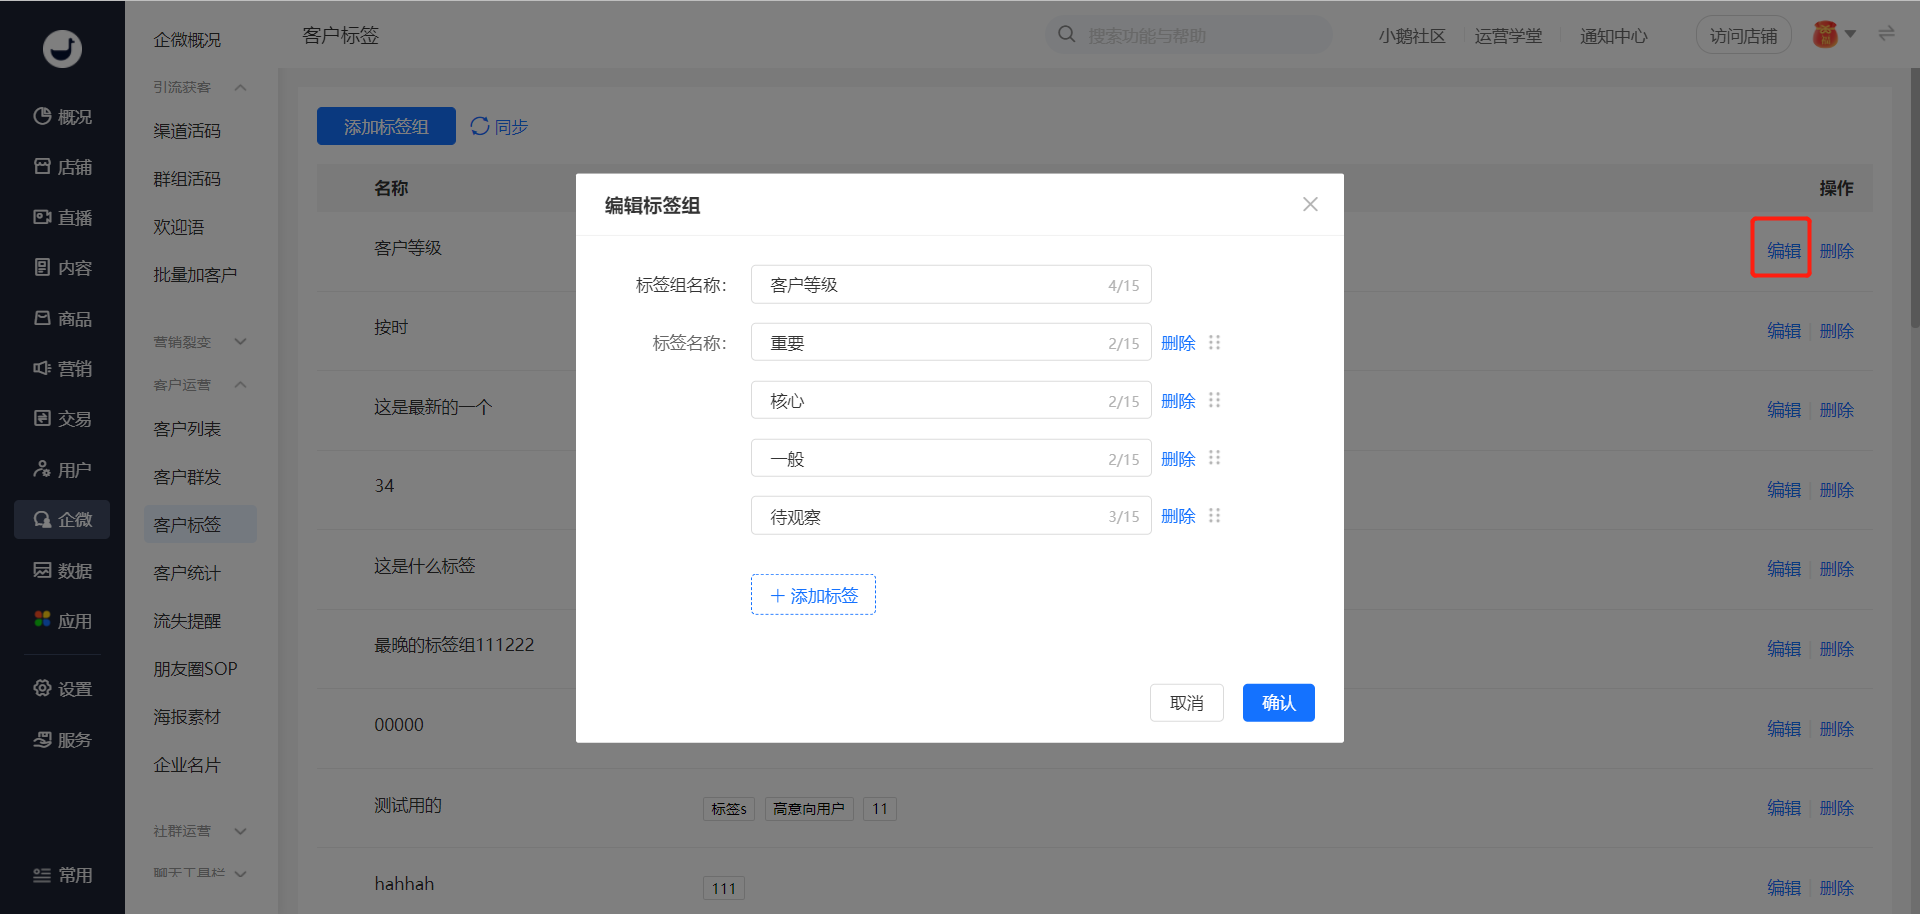Open avatar dropdown arrow
The width and height of the screenshot is (1920, 914).
click(x=1850, y=35)
